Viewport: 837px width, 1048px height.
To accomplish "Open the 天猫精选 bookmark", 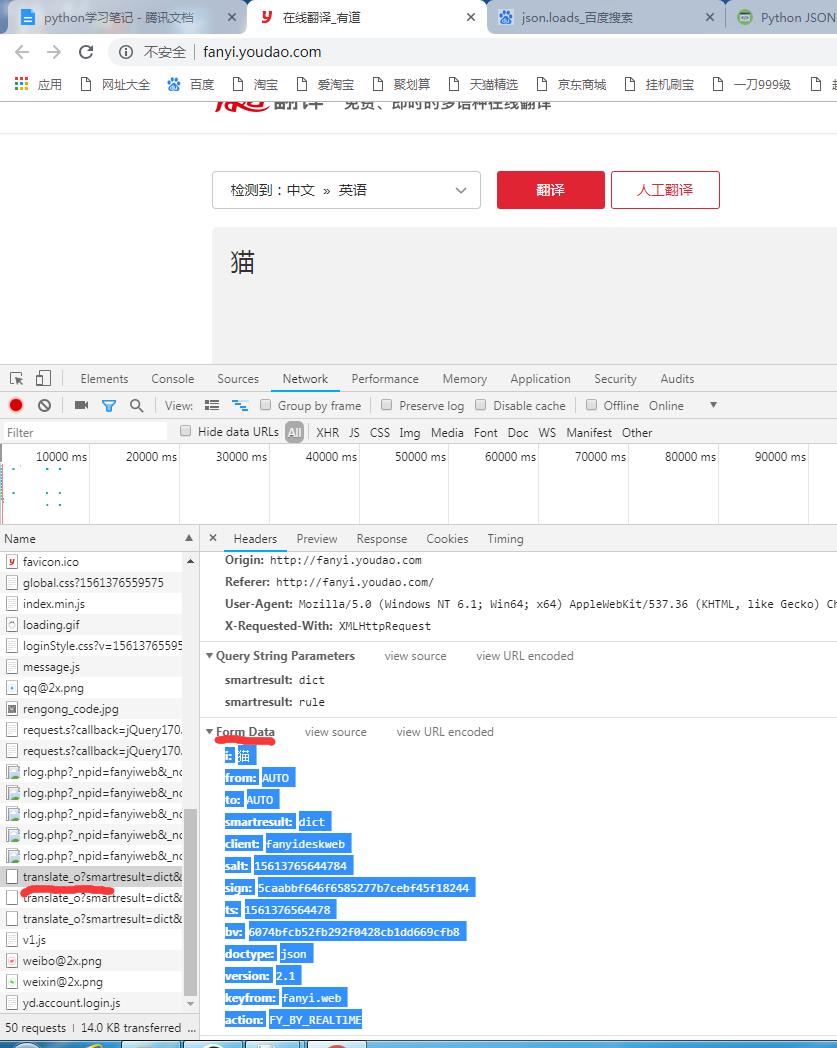I will [483, 84].
